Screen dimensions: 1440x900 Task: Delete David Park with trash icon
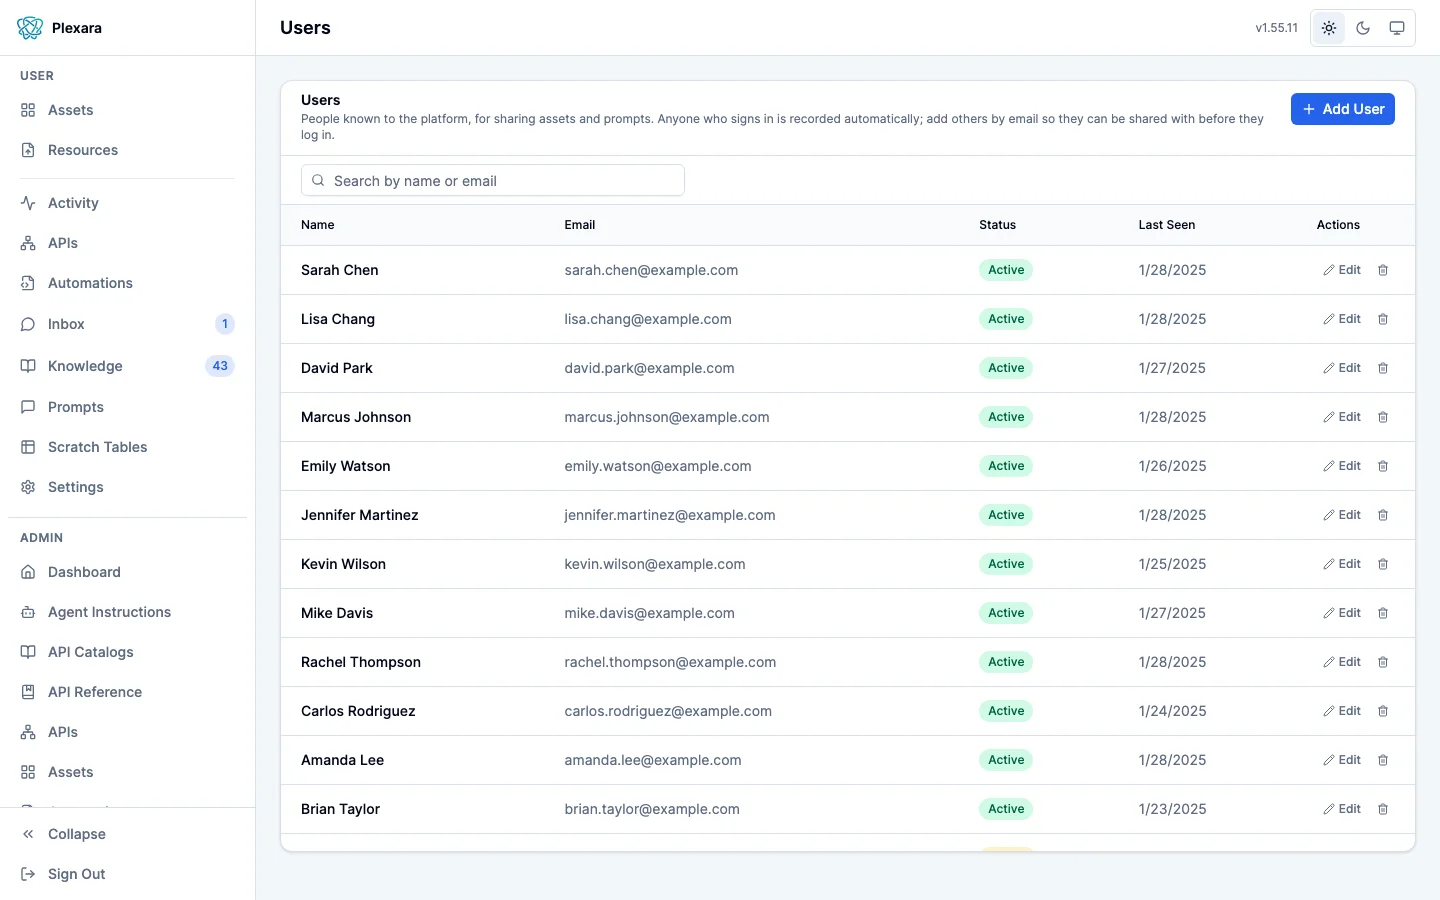[1383, 368]
